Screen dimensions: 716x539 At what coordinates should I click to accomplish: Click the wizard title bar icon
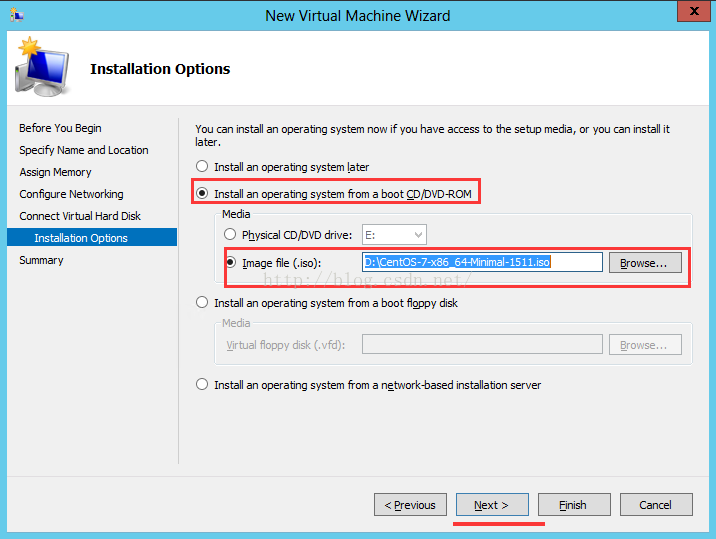(17, 16)
